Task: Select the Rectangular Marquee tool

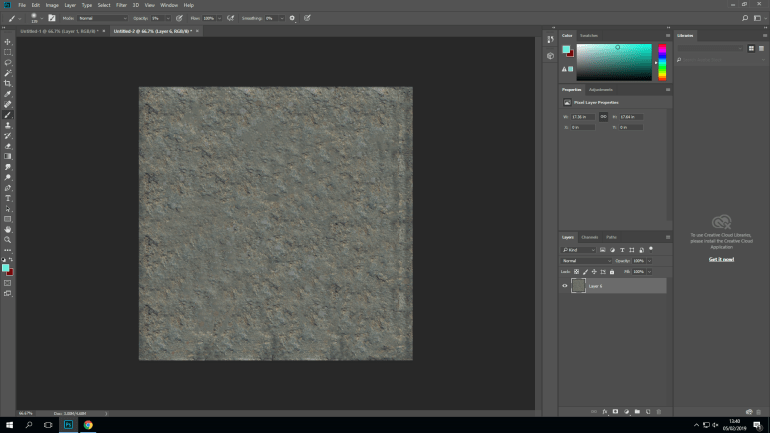Action: pos(8,52)
